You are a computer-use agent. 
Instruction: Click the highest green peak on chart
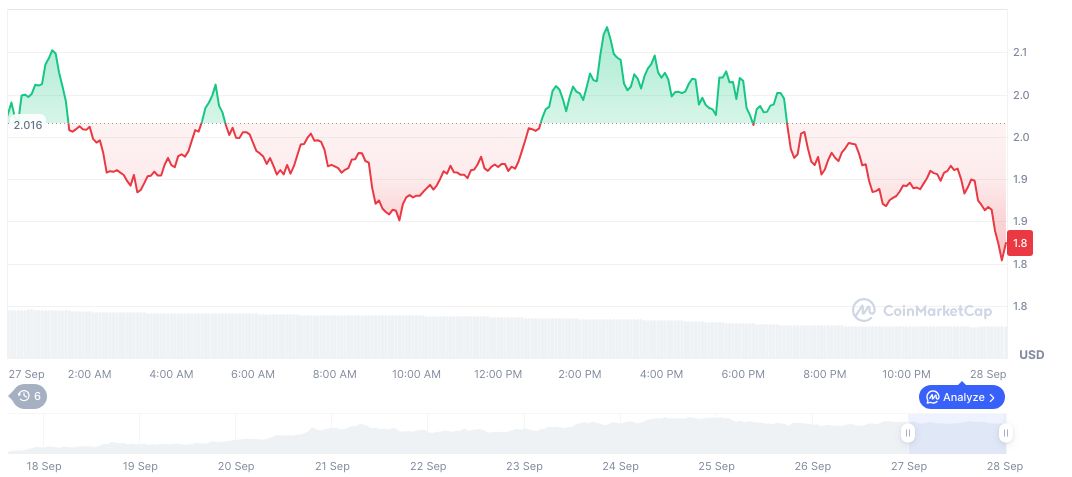coord(606,28)
